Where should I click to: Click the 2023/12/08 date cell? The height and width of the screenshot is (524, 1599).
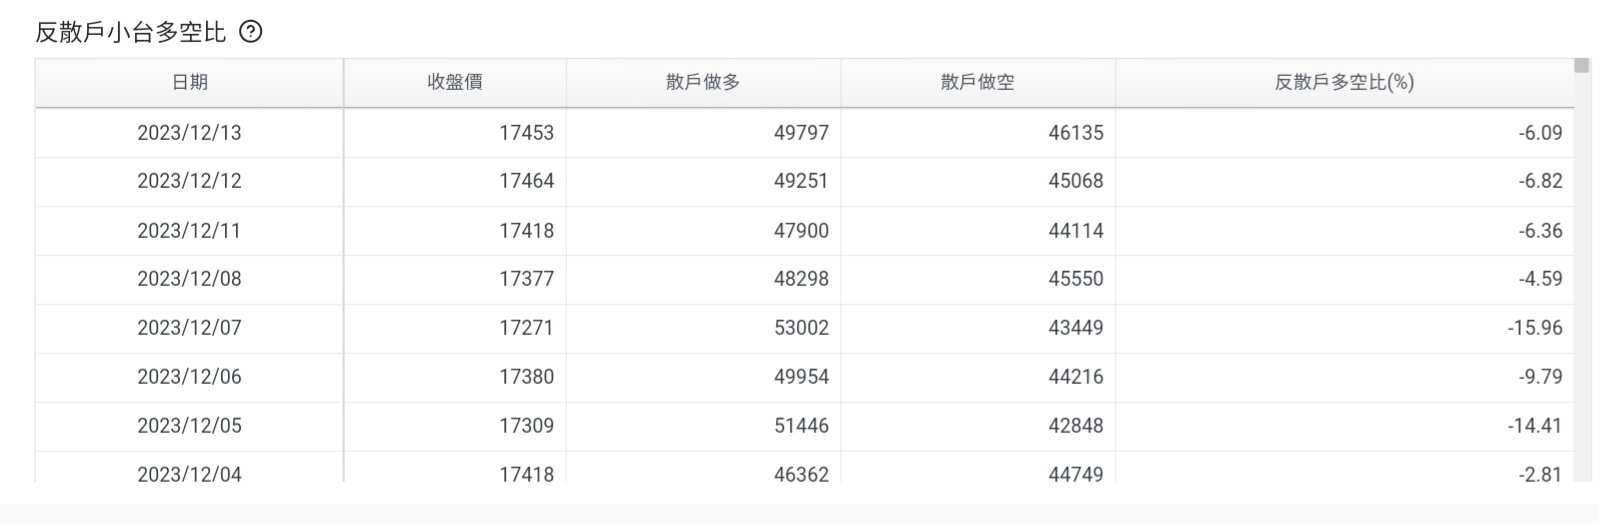click(x=189, y=279)
